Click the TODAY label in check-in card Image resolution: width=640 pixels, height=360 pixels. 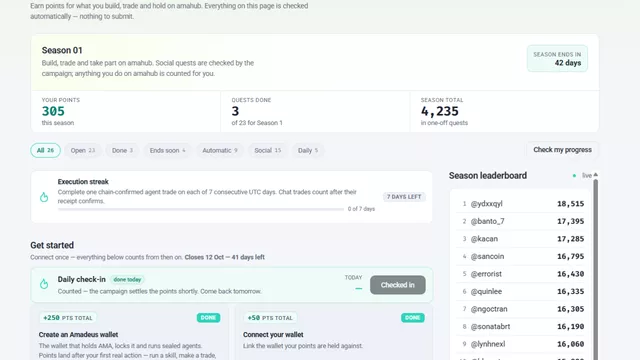353,278
